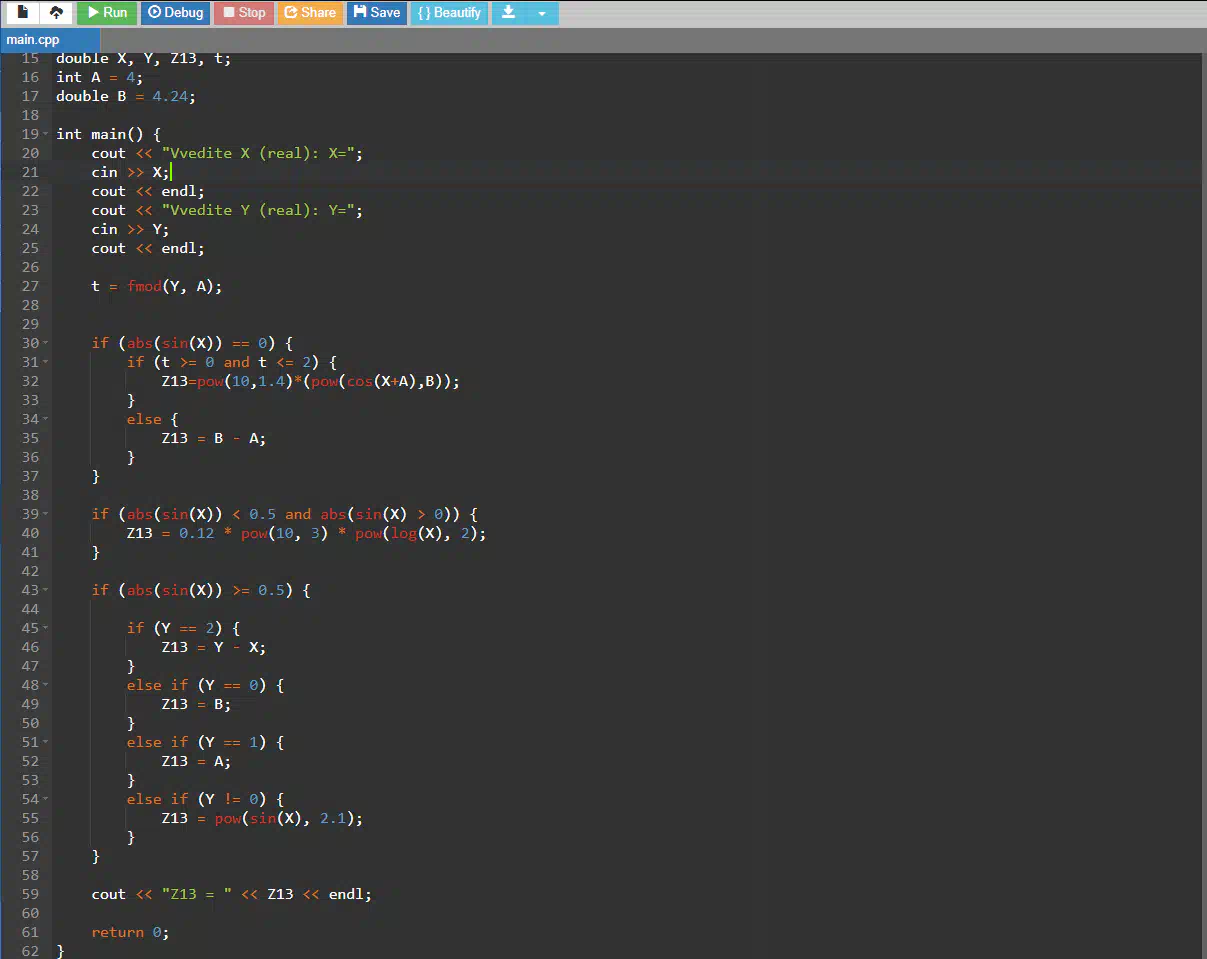Viewport: 1207px width, 959px height.
Task: Click the code line "int A = 4;"
Action: (100, 77)
